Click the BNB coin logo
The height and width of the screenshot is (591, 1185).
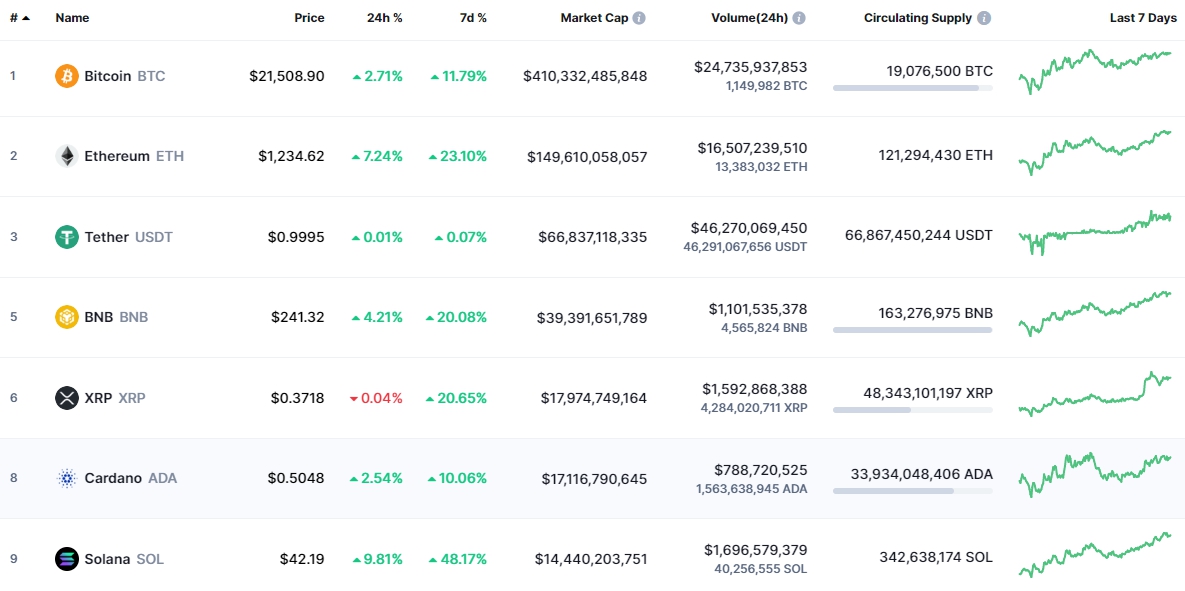pyautogui.click(x=67, y=317)
